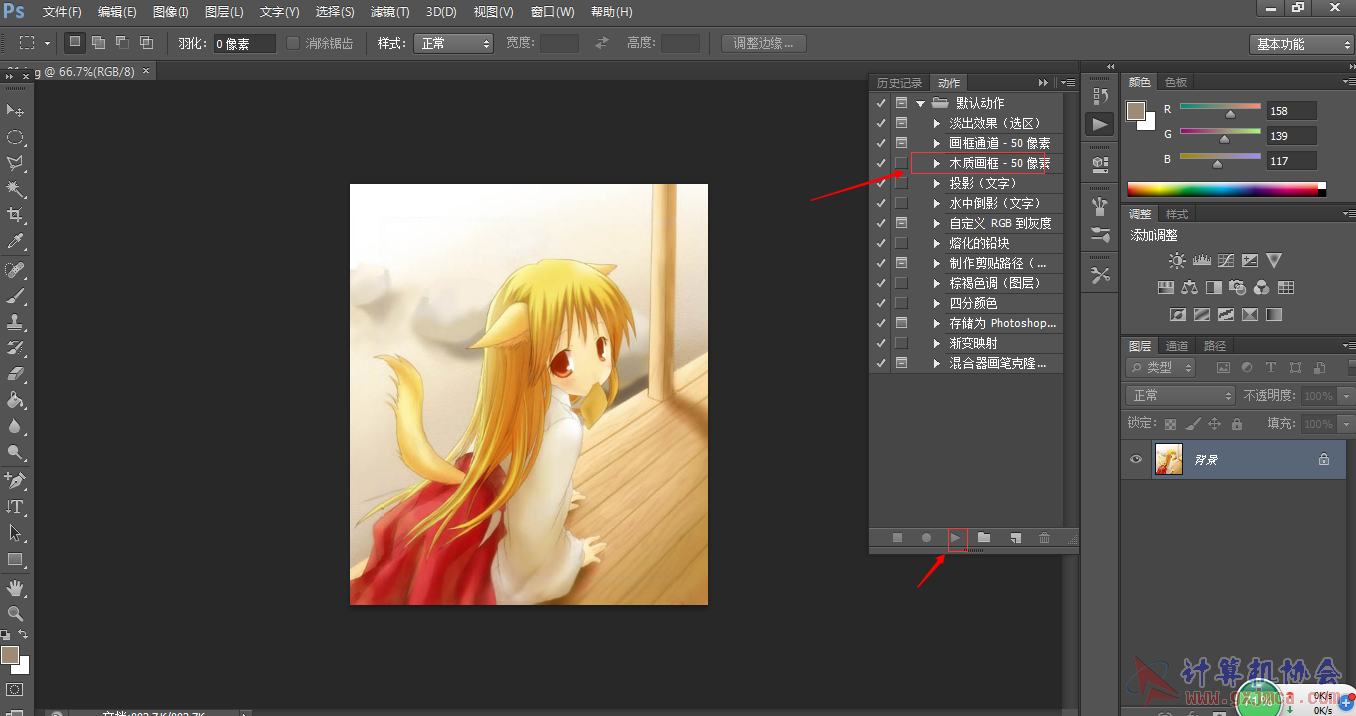Add a Levels adjustment
This screenshot has width=1356, height=716.
click(x=1202, y=261)
